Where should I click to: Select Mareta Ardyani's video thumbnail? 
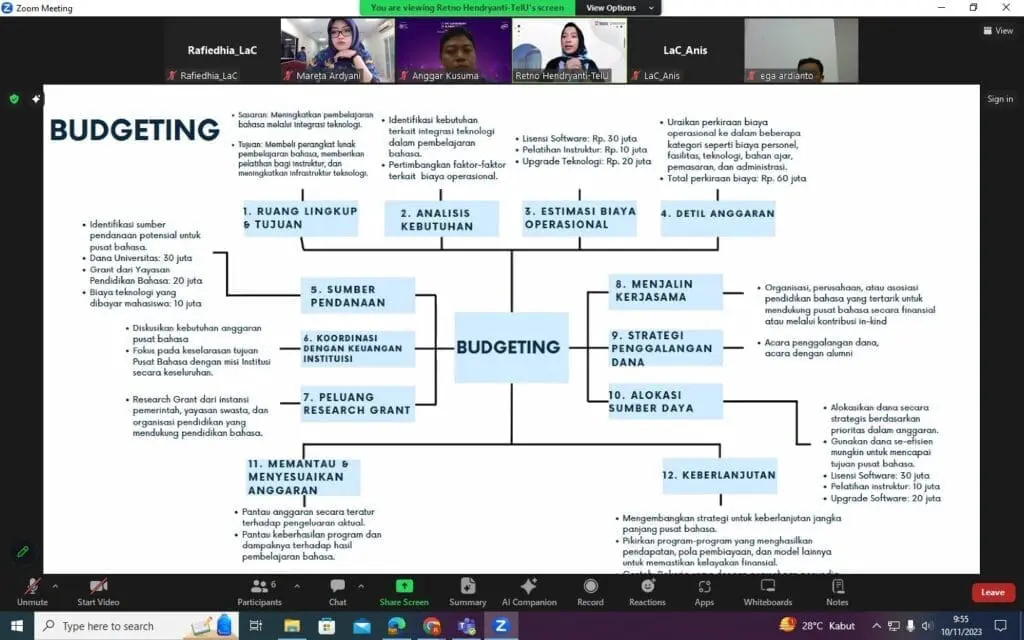(x=330, y=50)
